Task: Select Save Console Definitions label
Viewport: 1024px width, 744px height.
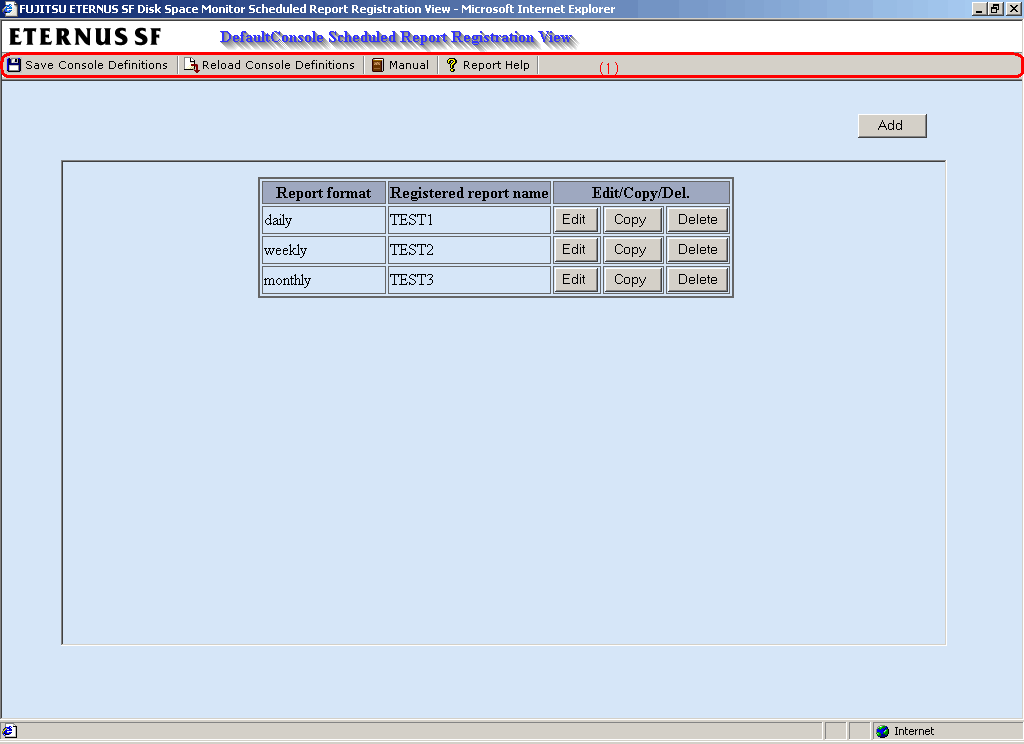Action: [x=97, y=65]
